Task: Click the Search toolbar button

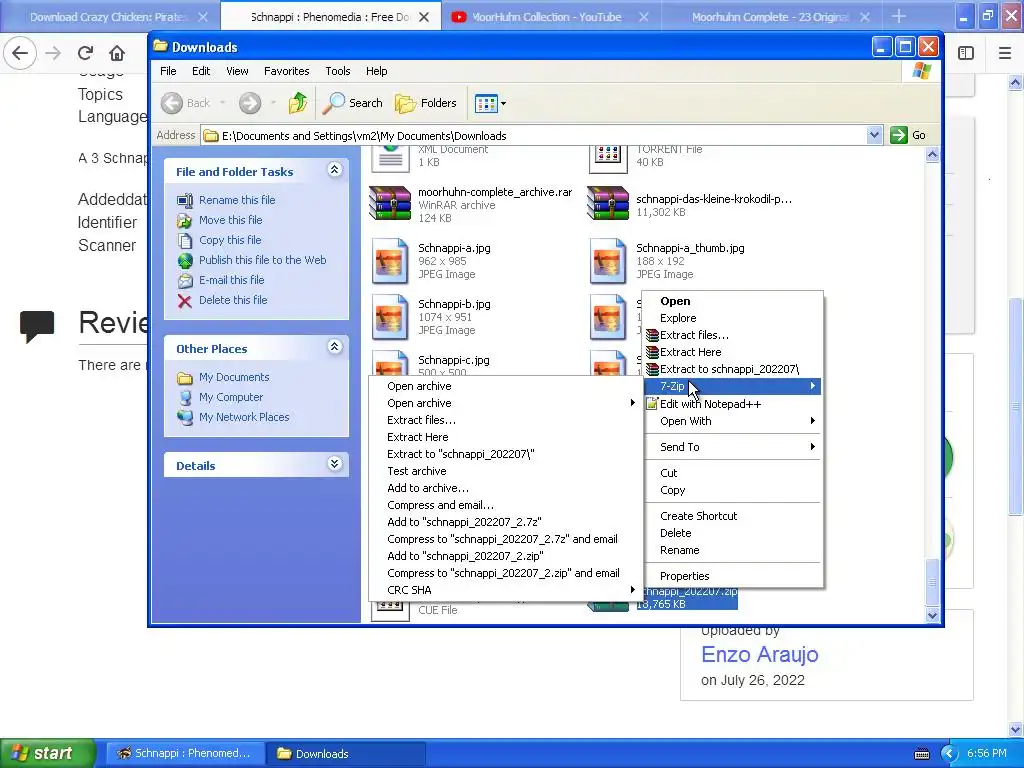Action: (x=353, y=103)
